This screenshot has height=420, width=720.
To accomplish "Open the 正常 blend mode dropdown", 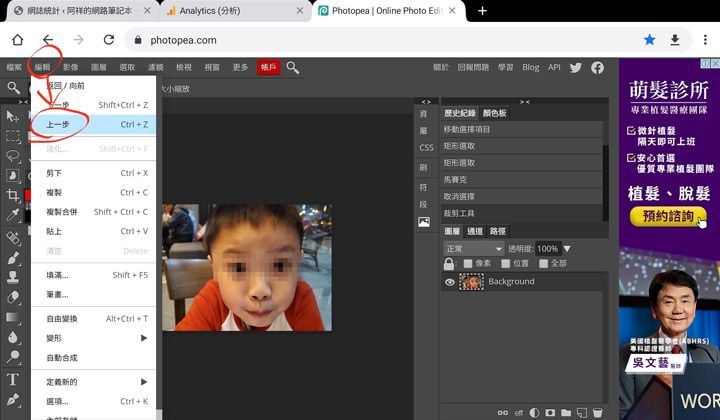I will [473, 248].
